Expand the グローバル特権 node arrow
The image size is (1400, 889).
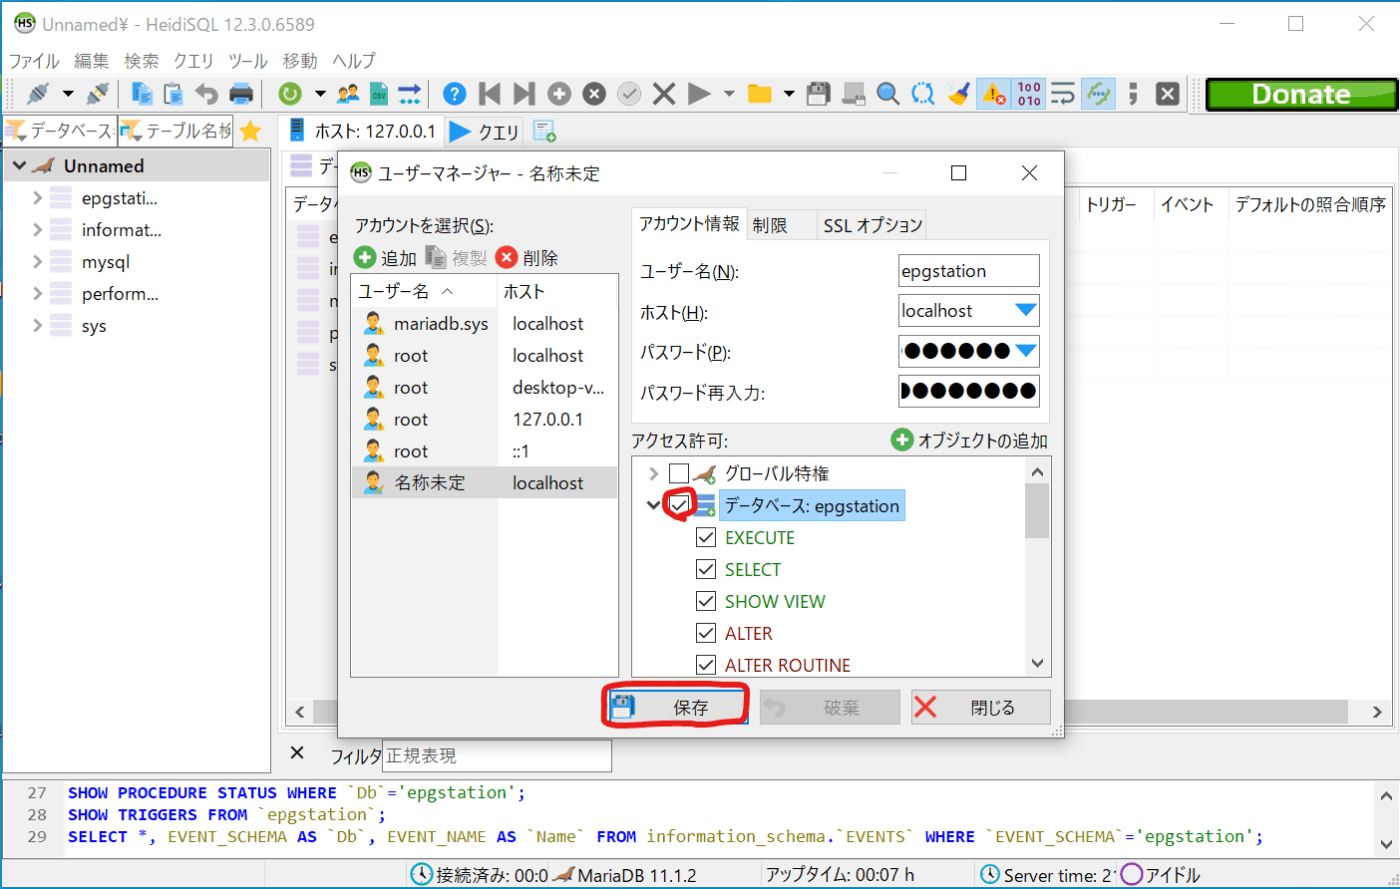pos(654,474)
